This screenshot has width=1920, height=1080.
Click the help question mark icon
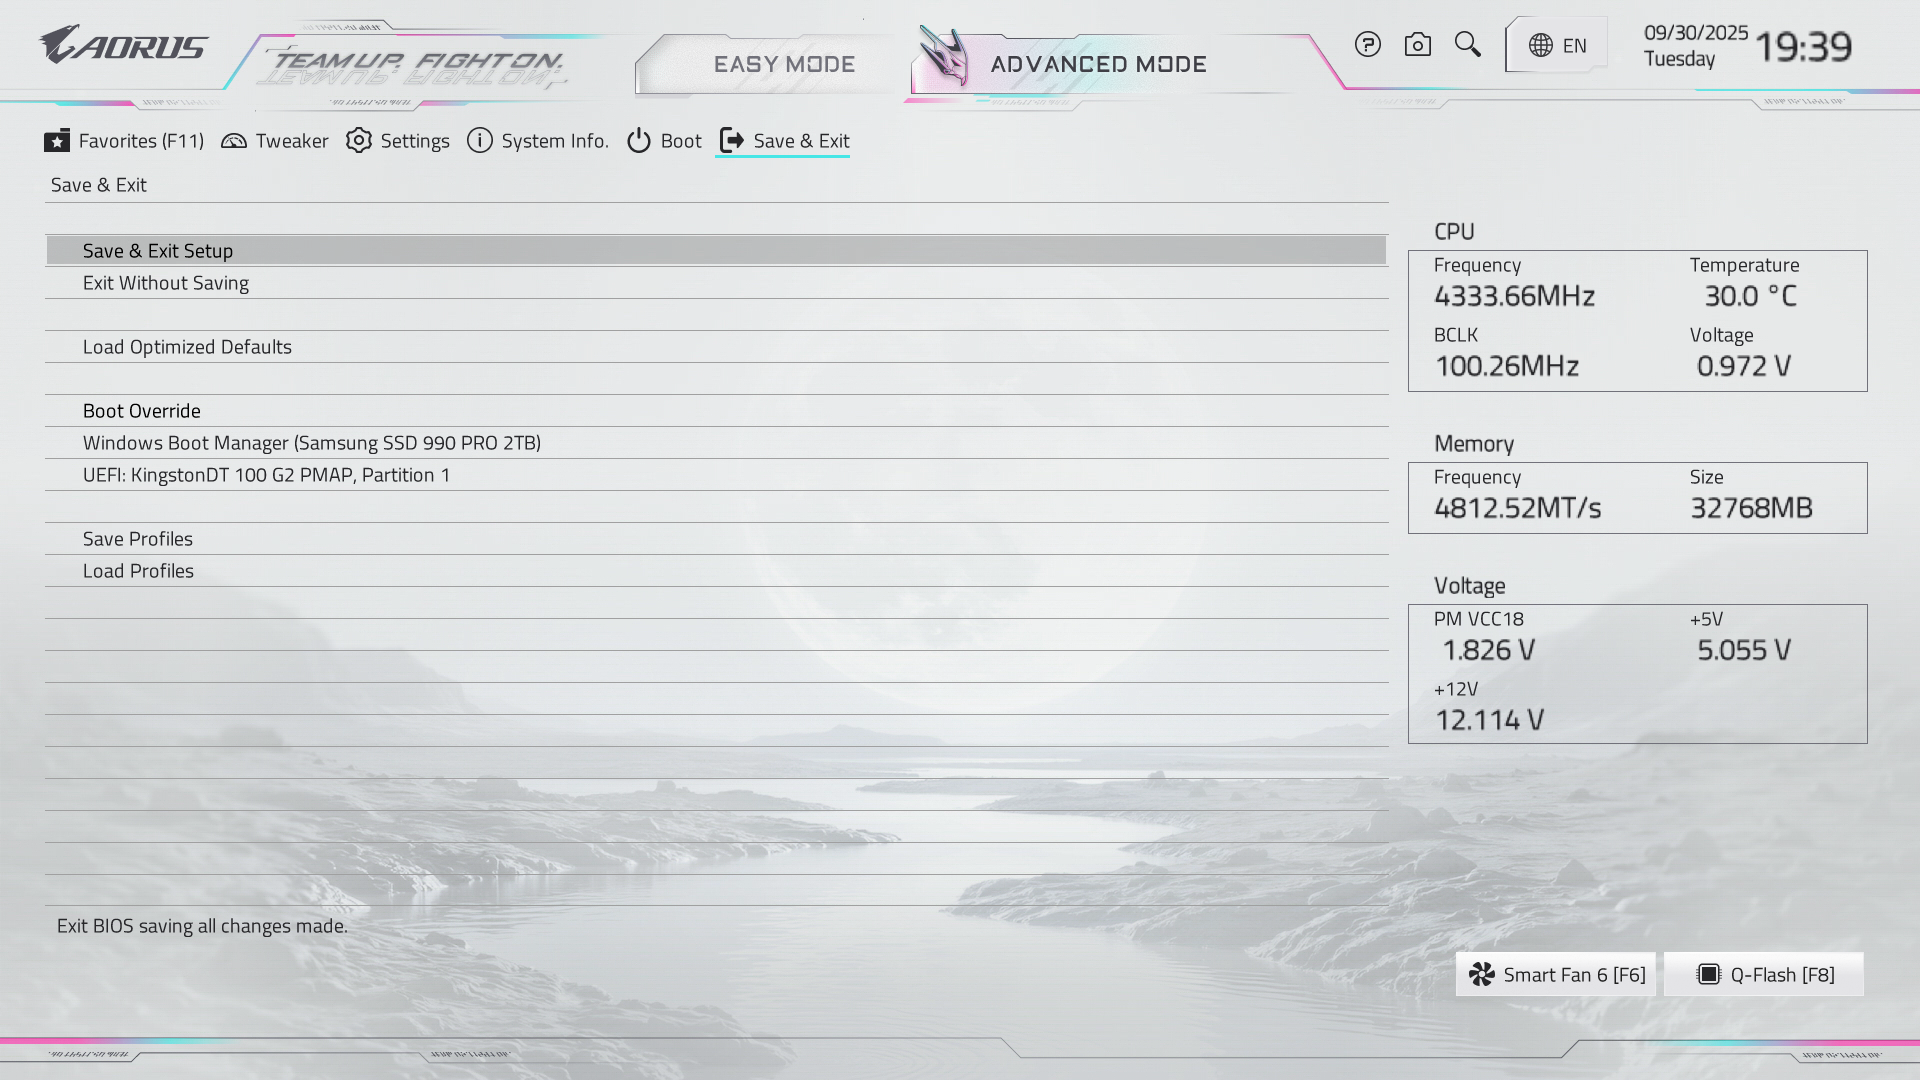[x=1367, y=45]
